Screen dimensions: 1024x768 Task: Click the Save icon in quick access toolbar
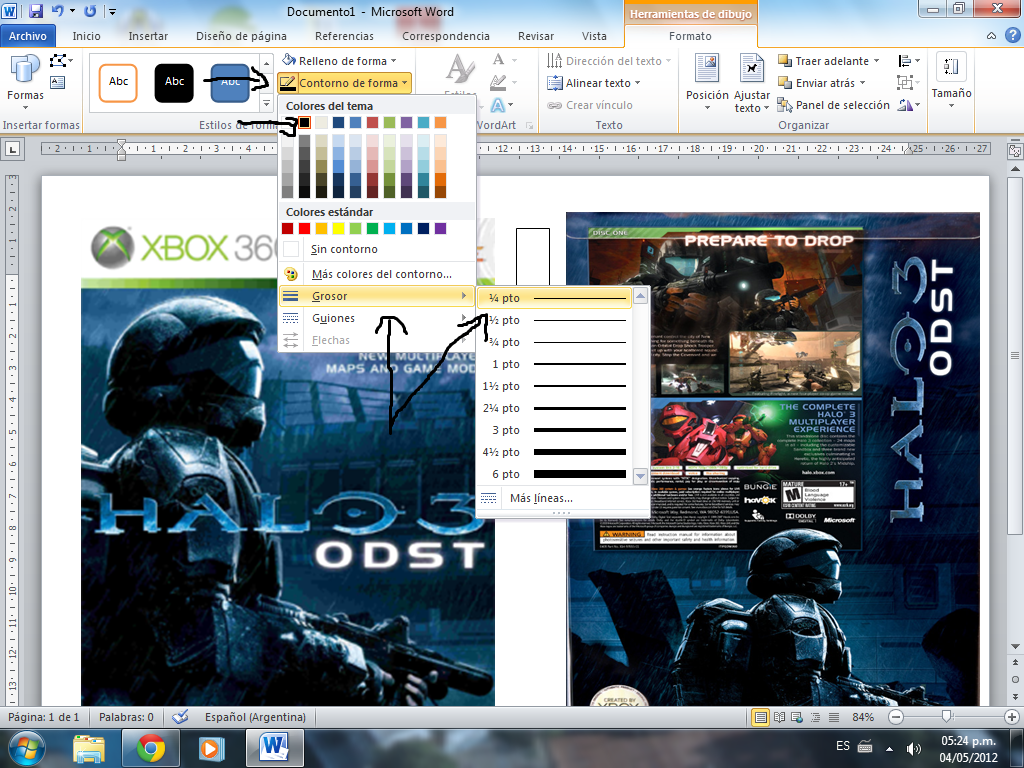pos(35,11)
